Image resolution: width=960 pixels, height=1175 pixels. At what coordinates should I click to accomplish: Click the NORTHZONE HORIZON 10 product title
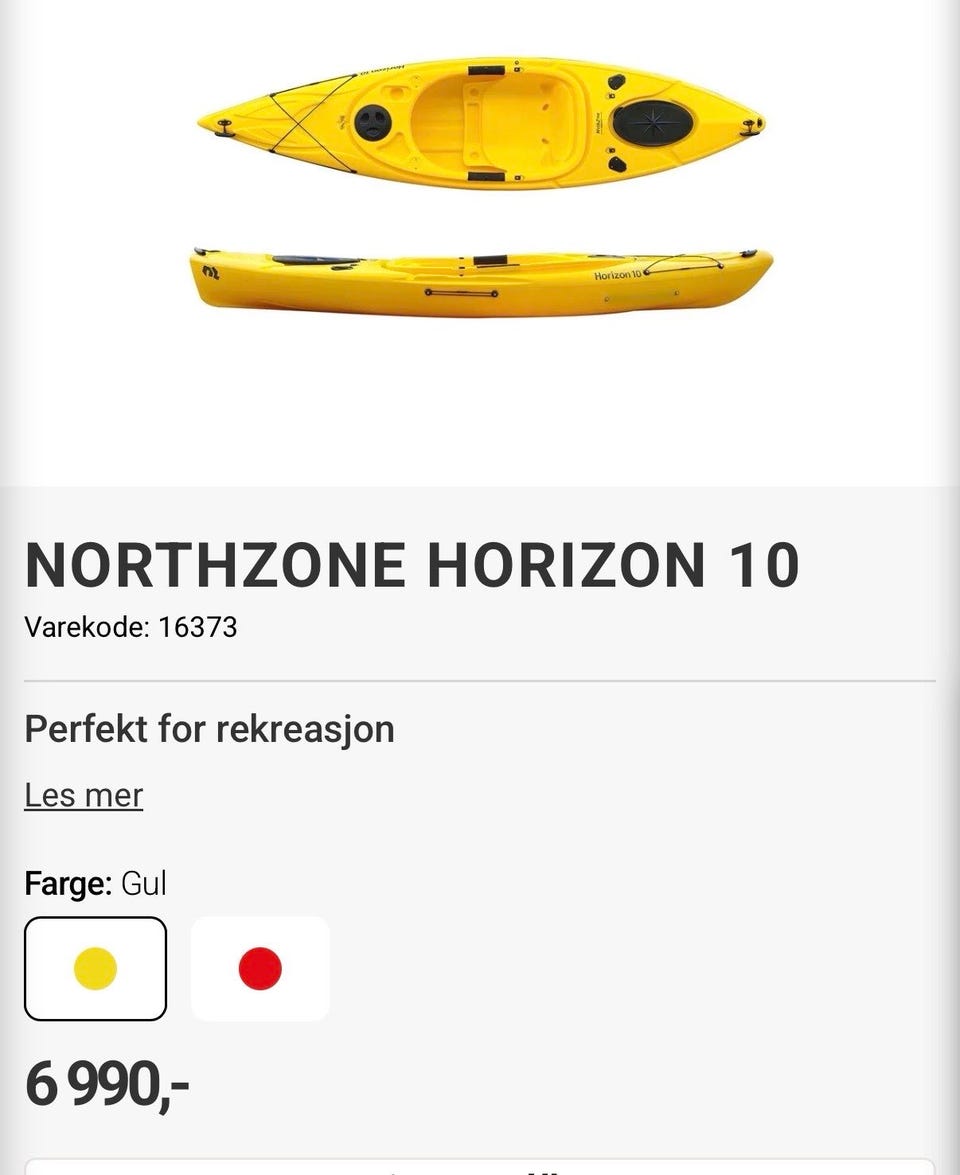click(411, 565)
